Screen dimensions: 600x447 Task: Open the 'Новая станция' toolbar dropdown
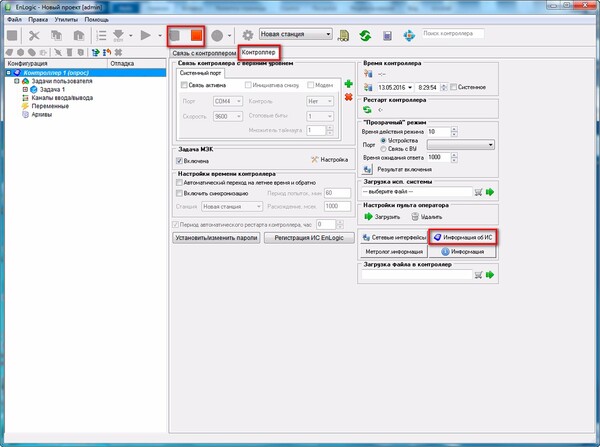tap(295, 34)
